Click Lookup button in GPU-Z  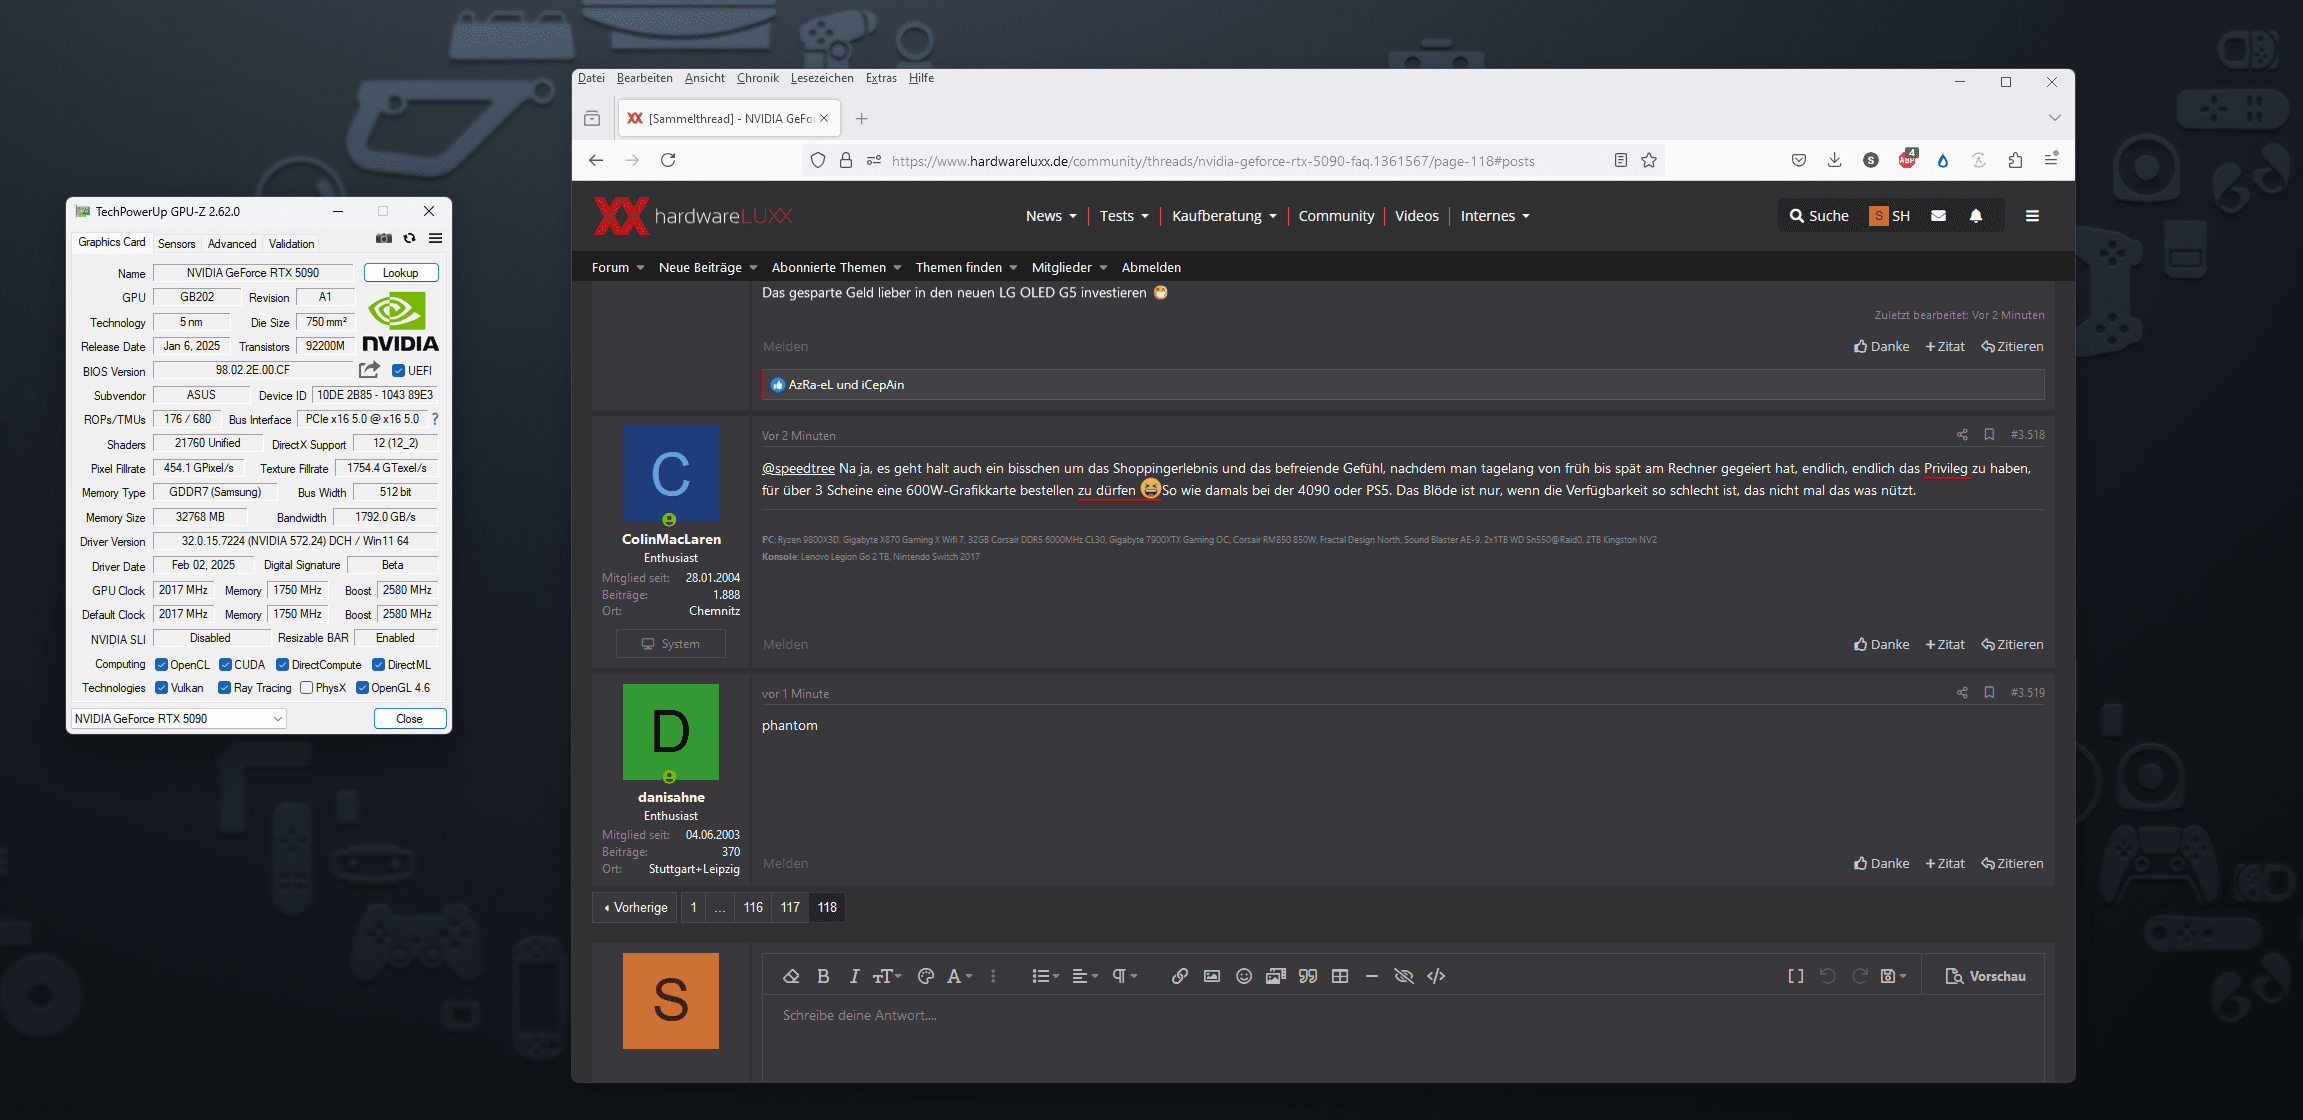tap(400, 273)
